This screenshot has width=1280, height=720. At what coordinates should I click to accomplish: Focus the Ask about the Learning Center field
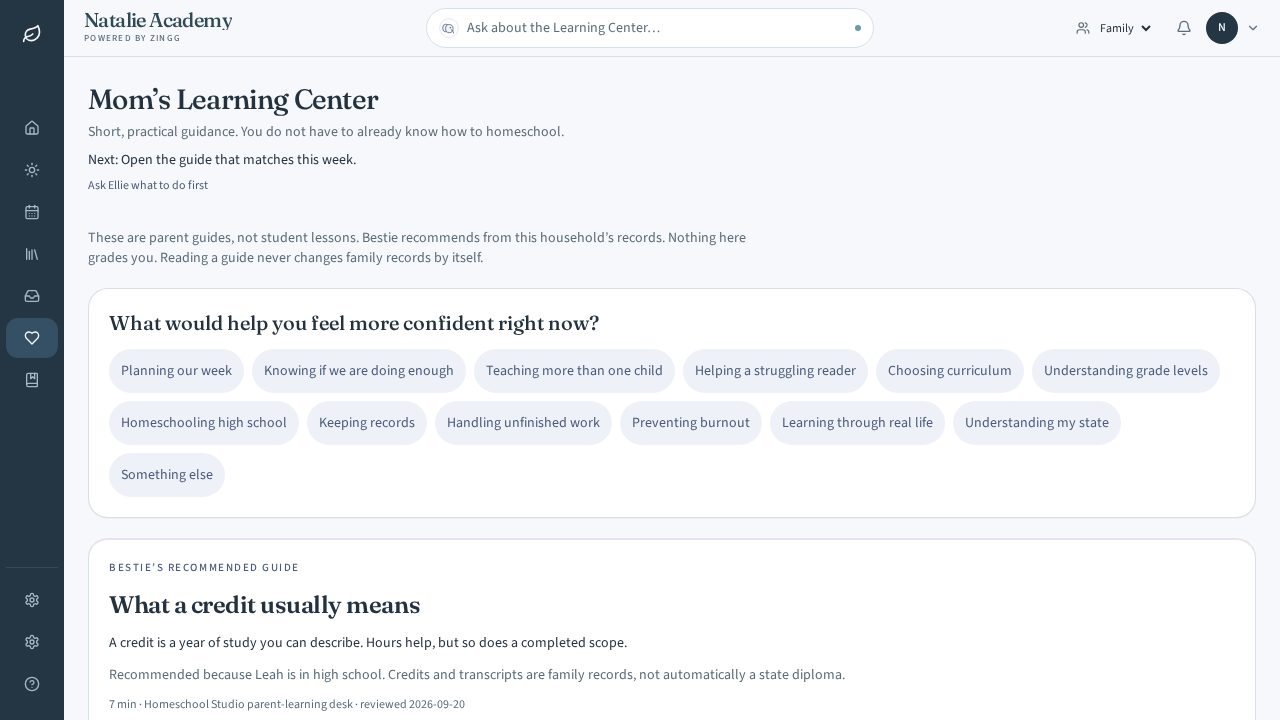click(650, 28)
